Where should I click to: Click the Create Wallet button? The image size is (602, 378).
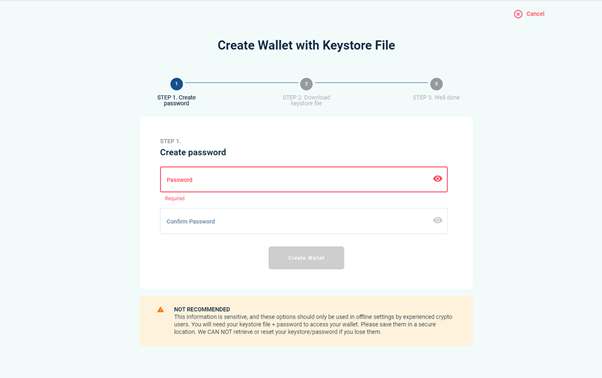pyautogui.click(x=306, y=258)
